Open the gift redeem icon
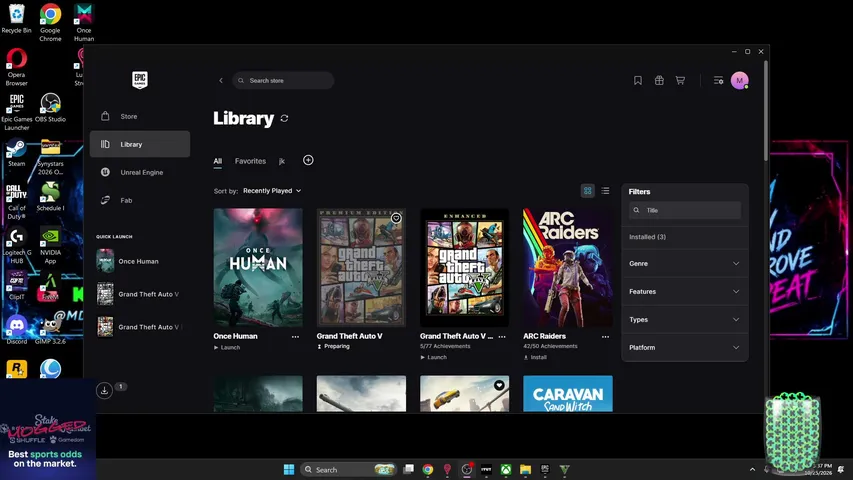 (x=659, y=81)
